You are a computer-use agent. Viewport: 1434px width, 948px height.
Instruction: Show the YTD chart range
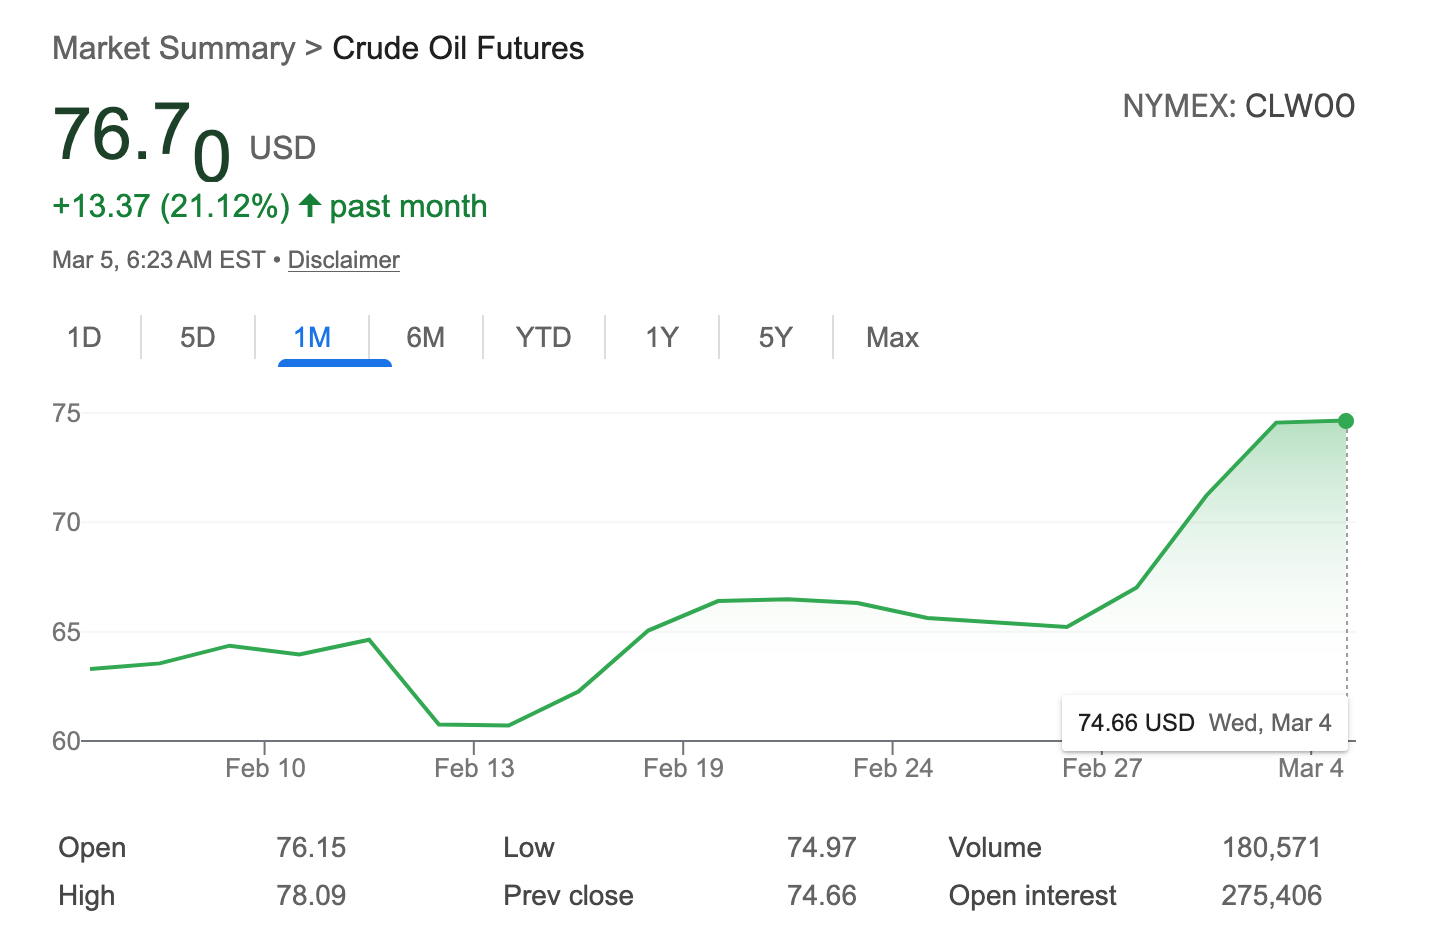coord(543,337)
